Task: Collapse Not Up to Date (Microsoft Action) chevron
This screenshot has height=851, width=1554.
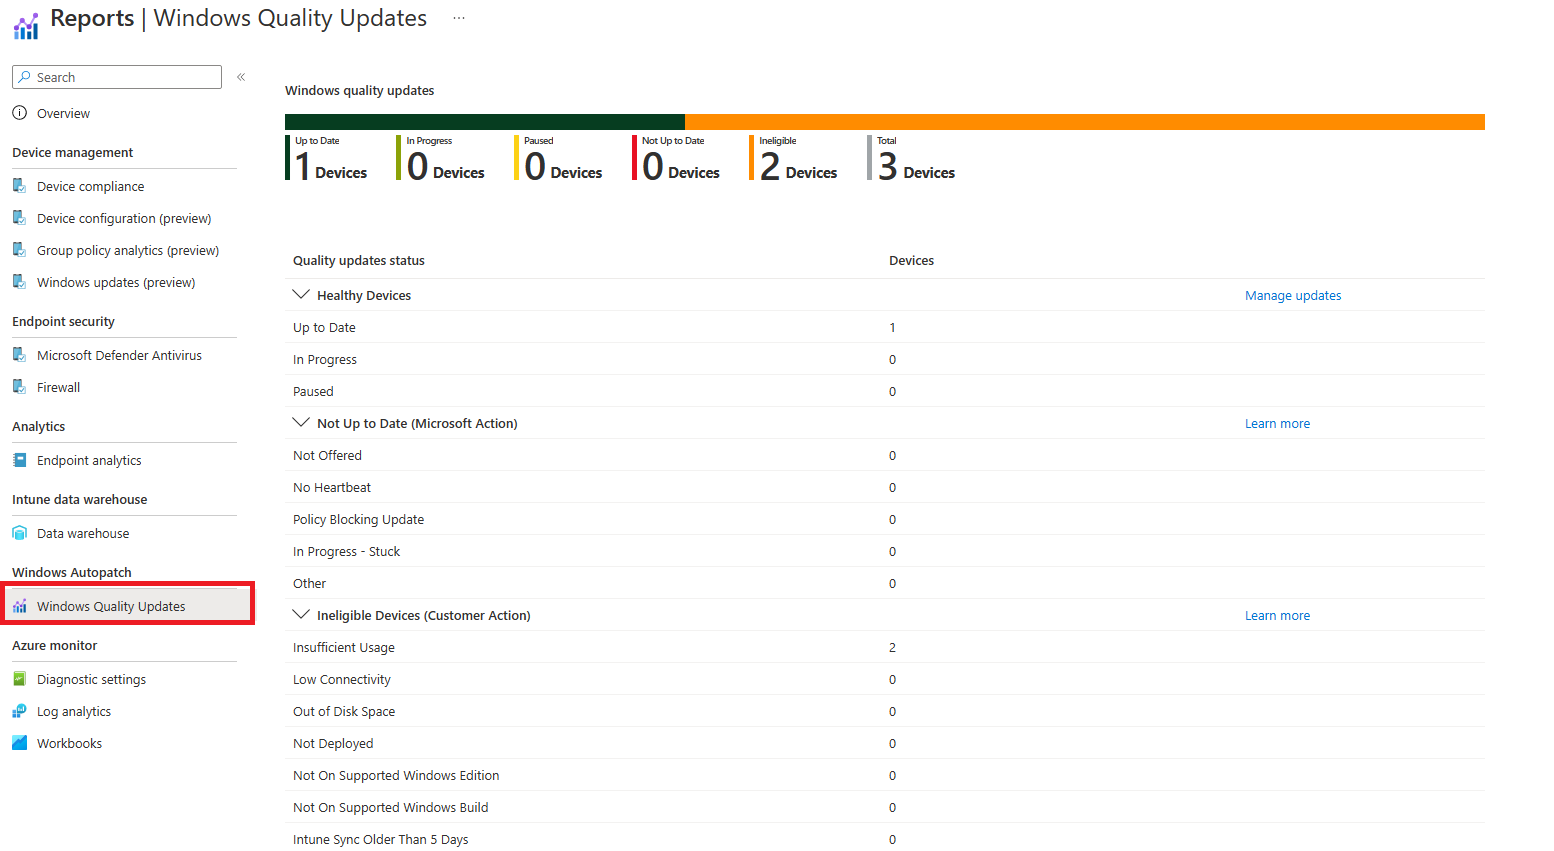Action: click(300, 423)
